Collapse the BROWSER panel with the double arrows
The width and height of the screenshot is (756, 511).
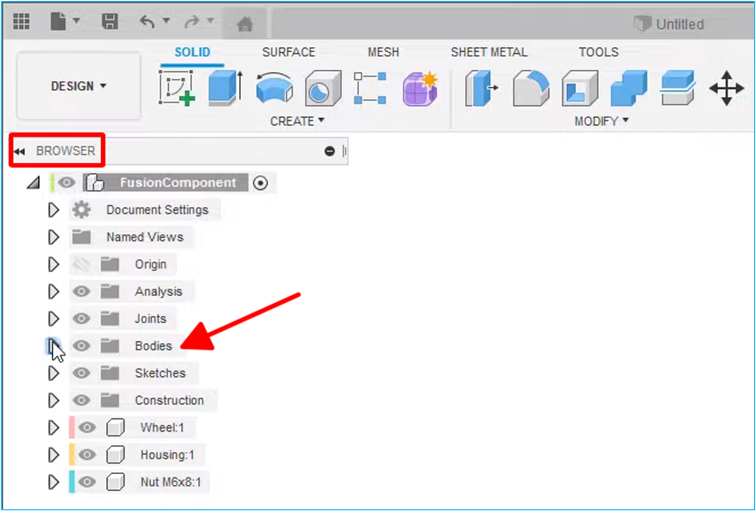tap(19, 151)
